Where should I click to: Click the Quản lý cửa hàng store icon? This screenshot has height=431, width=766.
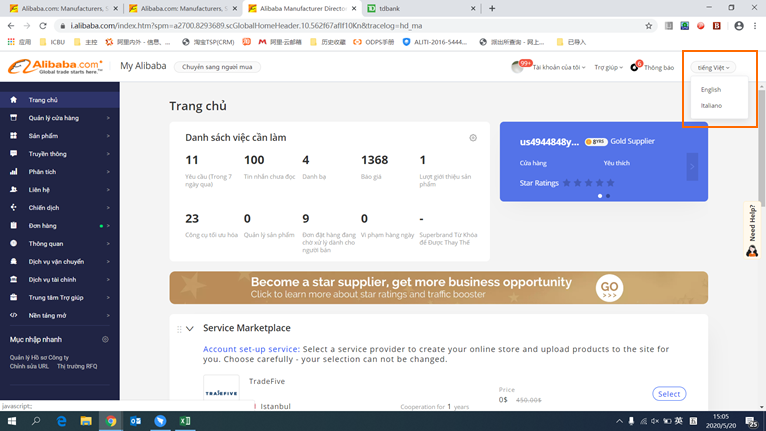coord(14,118)
